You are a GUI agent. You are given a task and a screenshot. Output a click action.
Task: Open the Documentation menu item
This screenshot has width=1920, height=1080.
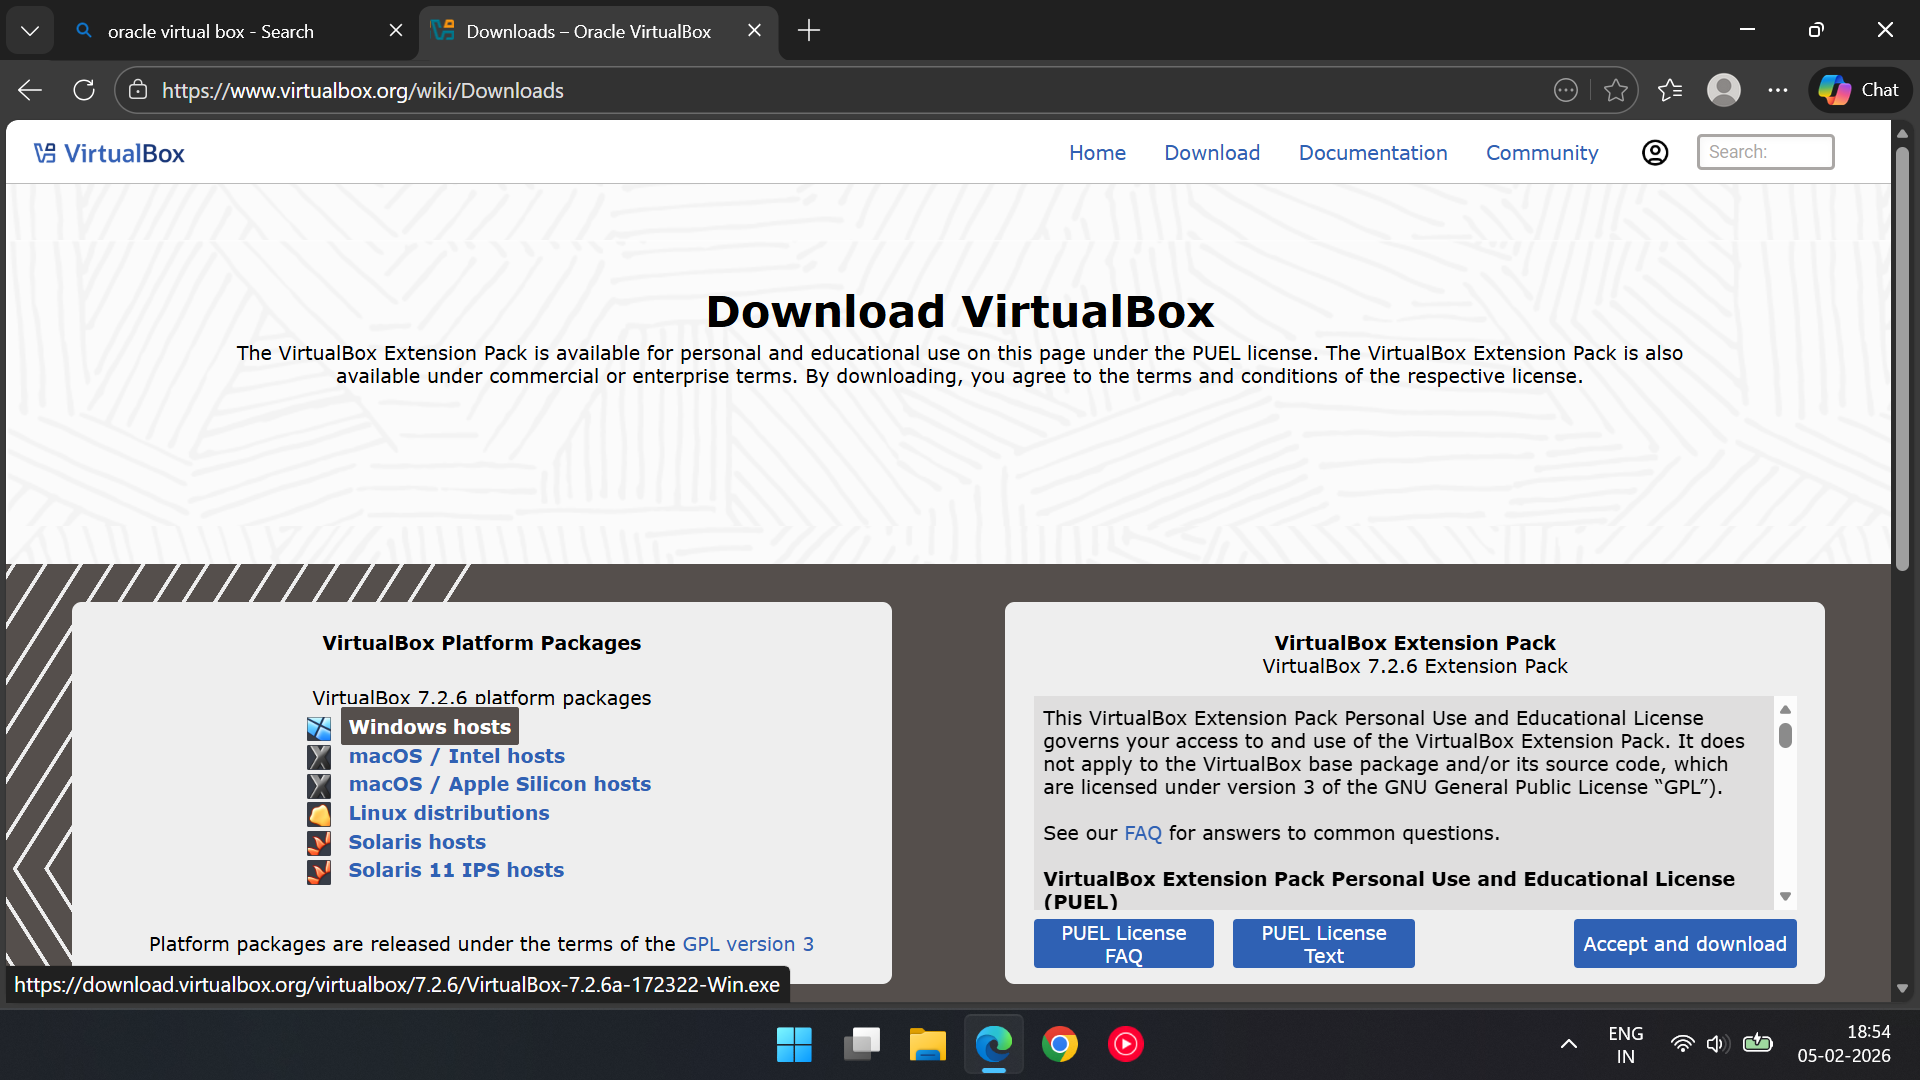point(1372,153)
